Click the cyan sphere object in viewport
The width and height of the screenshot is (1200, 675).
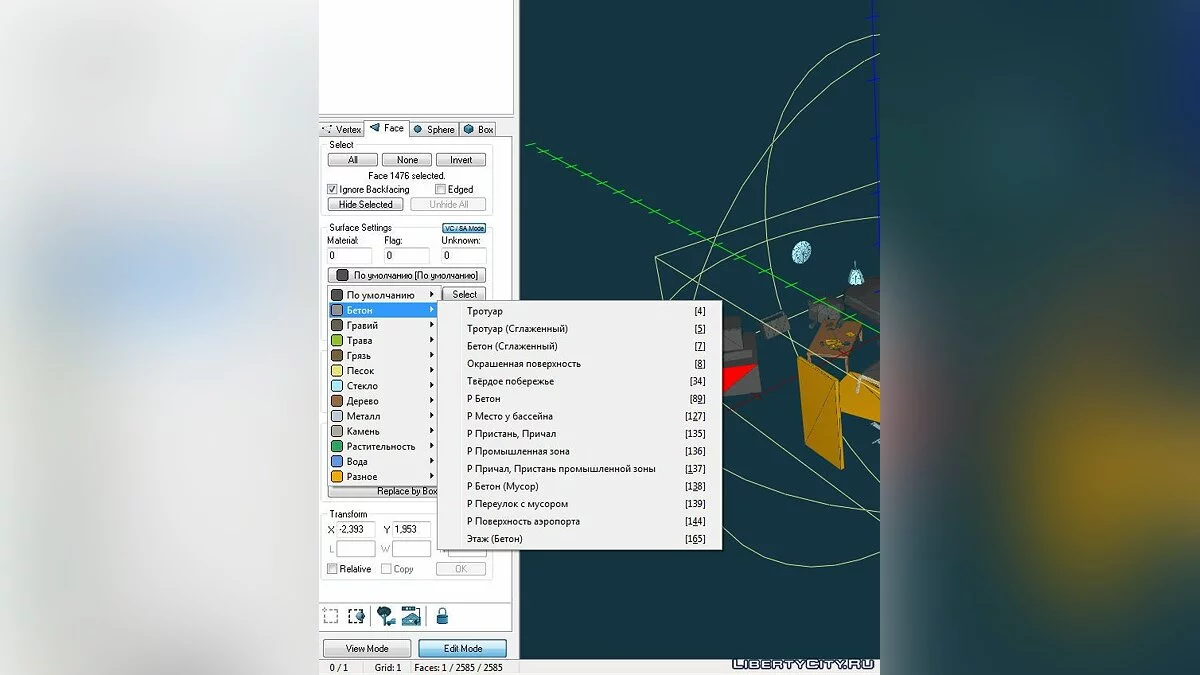(x=802, y=252)
